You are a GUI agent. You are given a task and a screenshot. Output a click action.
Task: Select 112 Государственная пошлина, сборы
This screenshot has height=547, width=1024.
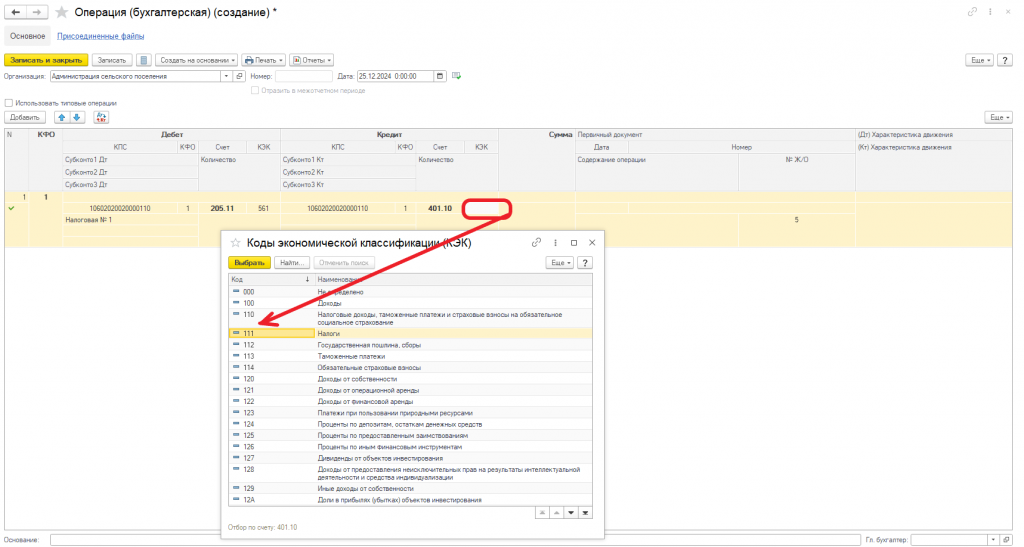click(x=410, y=345)
